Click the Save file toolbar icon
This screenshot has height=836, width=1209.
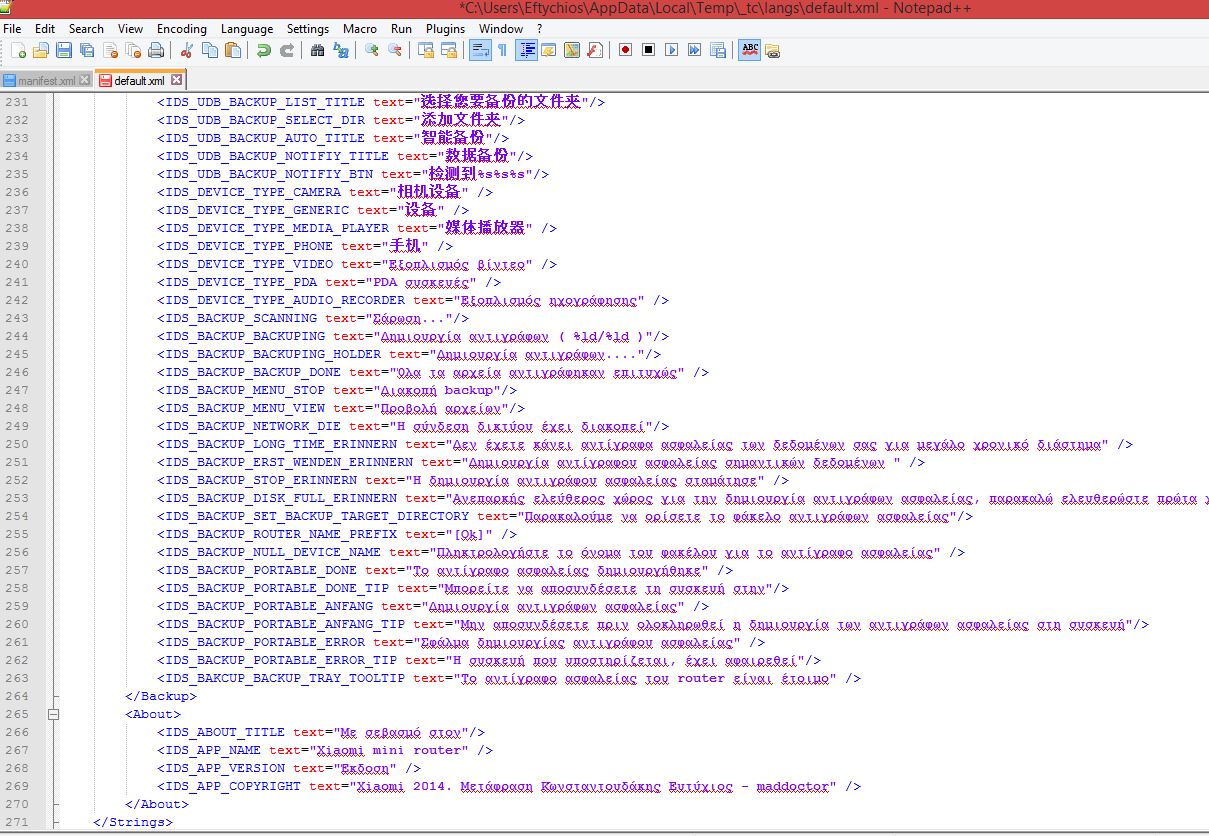63,50
